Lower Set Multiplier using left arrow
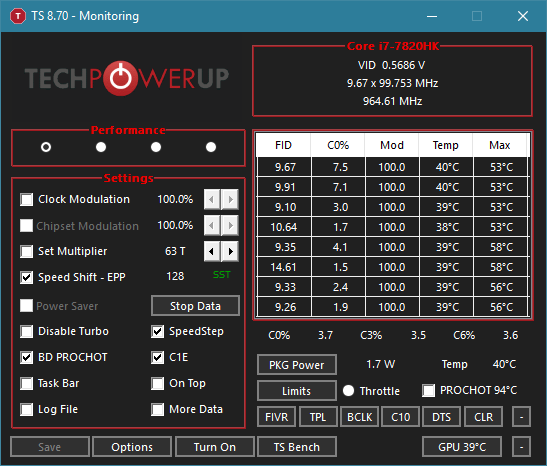This screenshot has height=466, width=547. [x=212, y=251]
